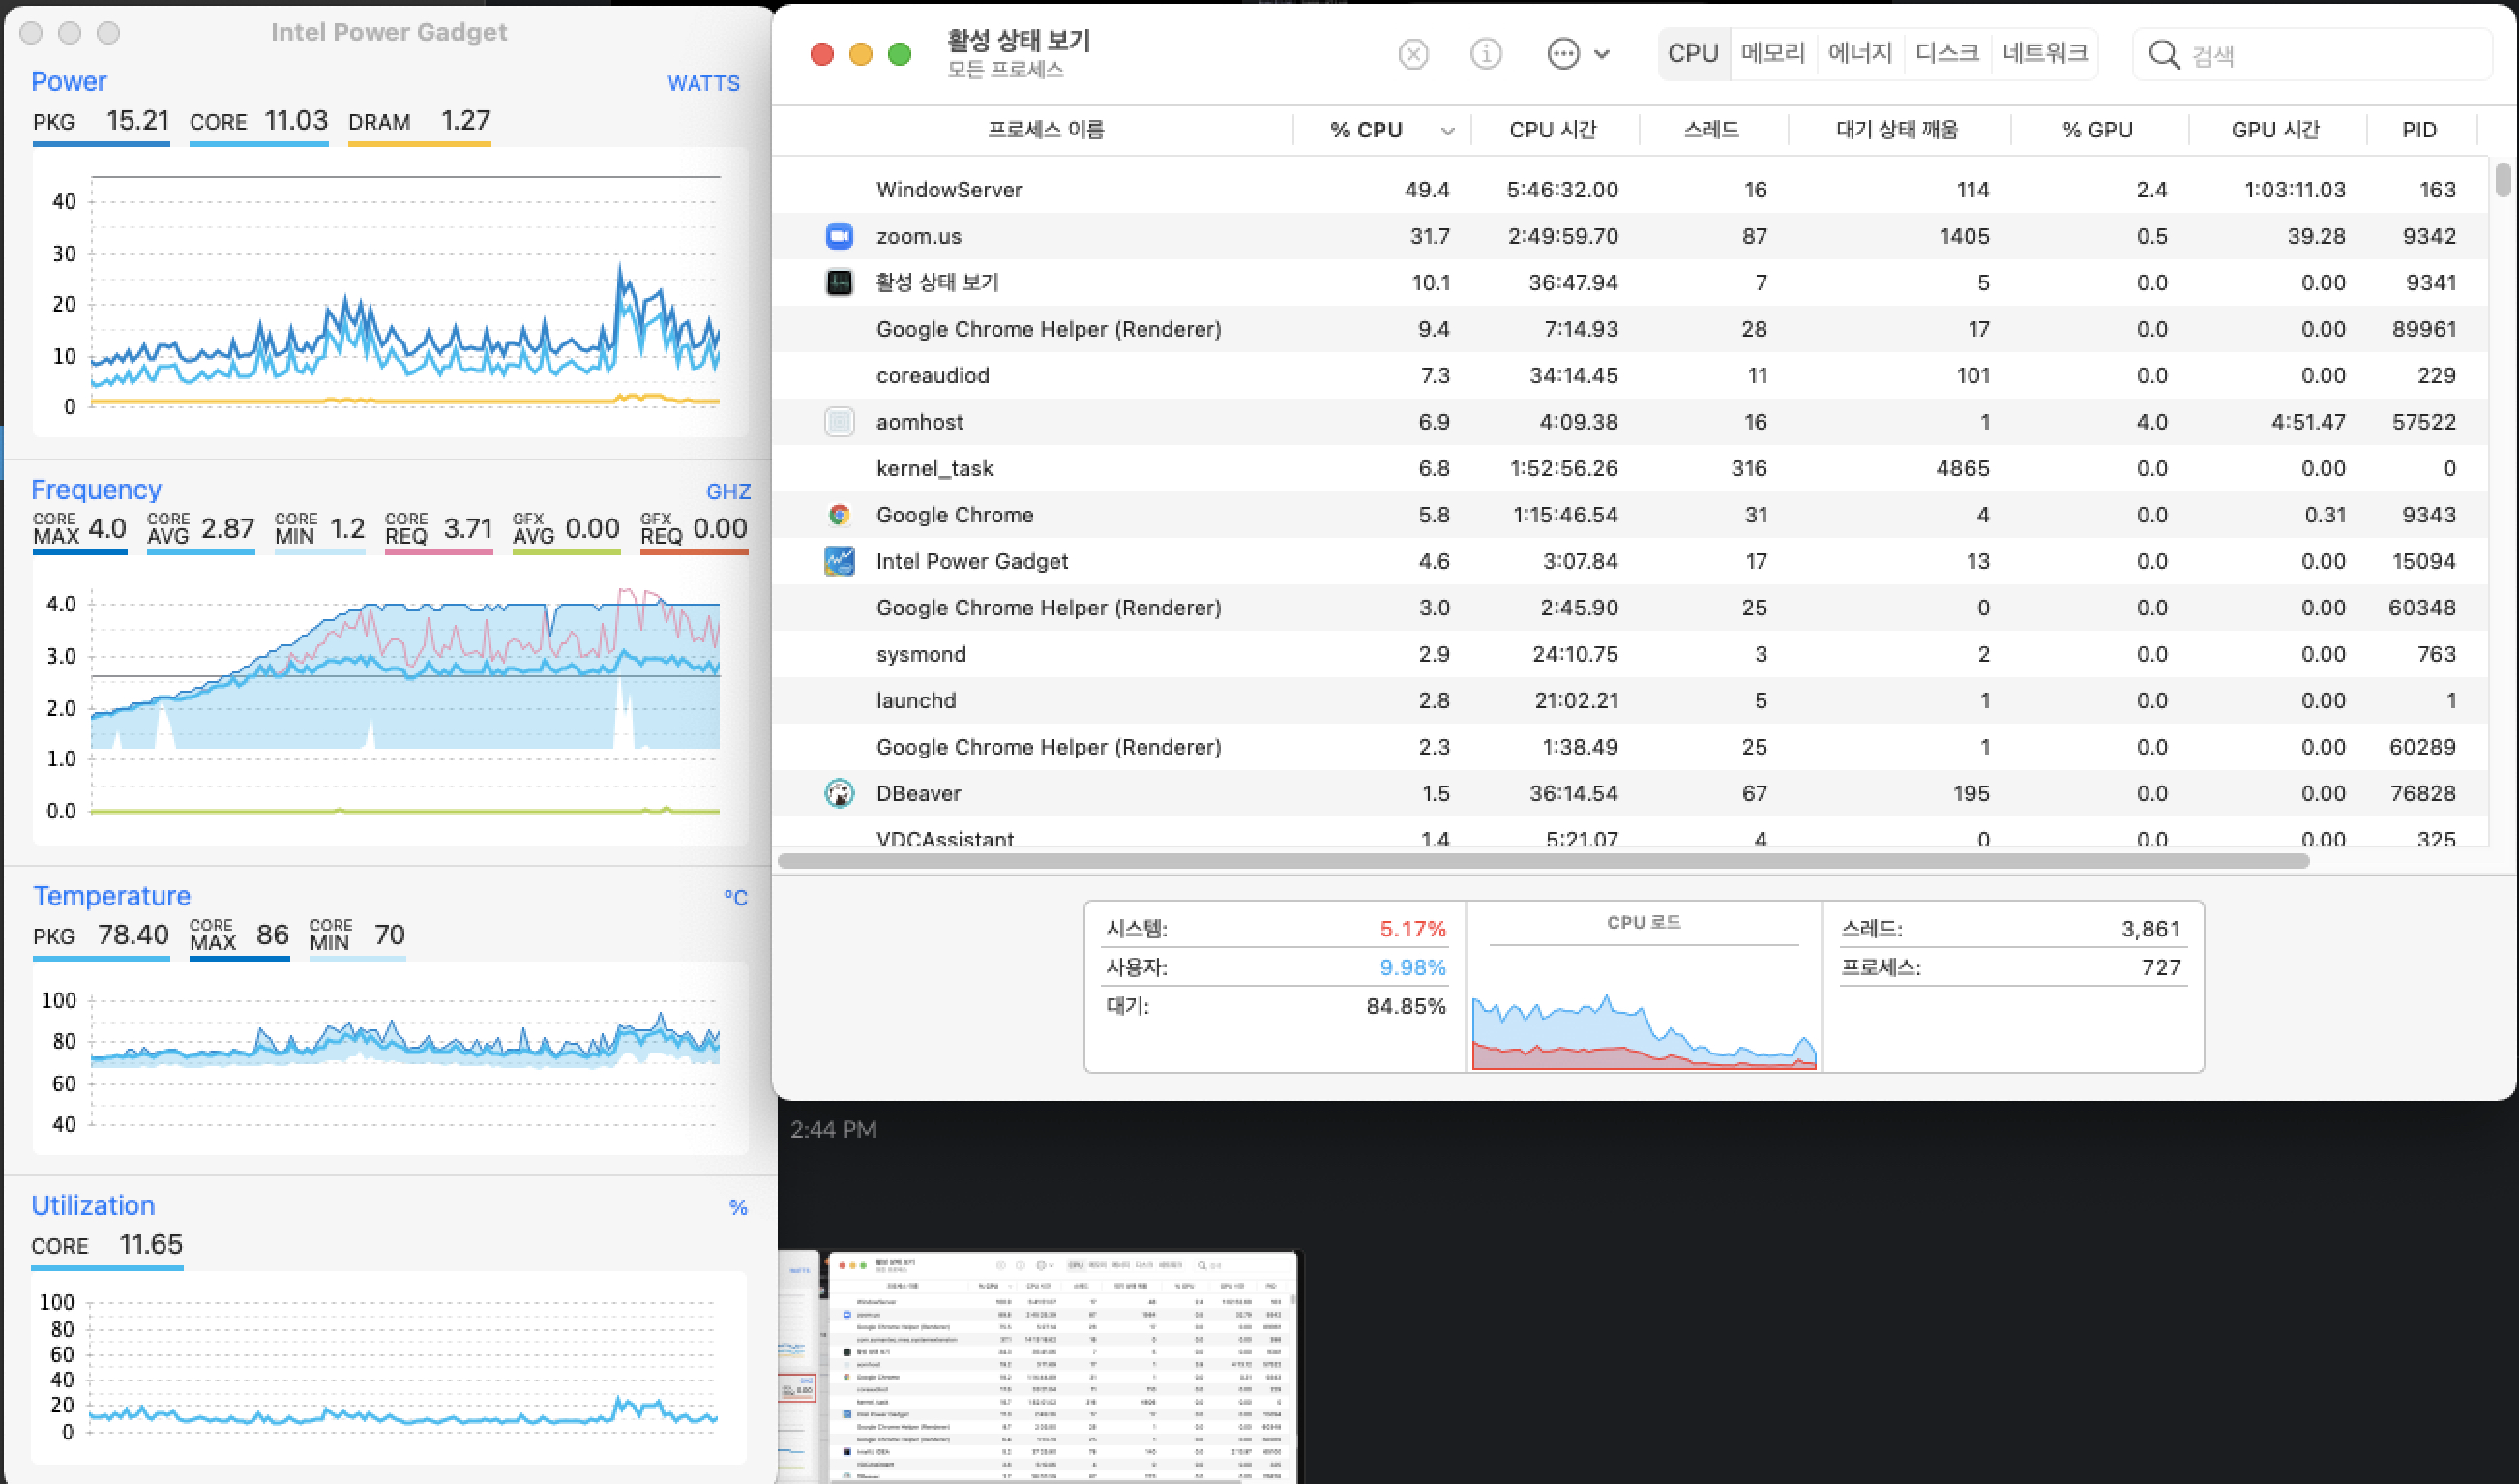Sort by PID column header

pyautogui.click(x=2419, y=130)
